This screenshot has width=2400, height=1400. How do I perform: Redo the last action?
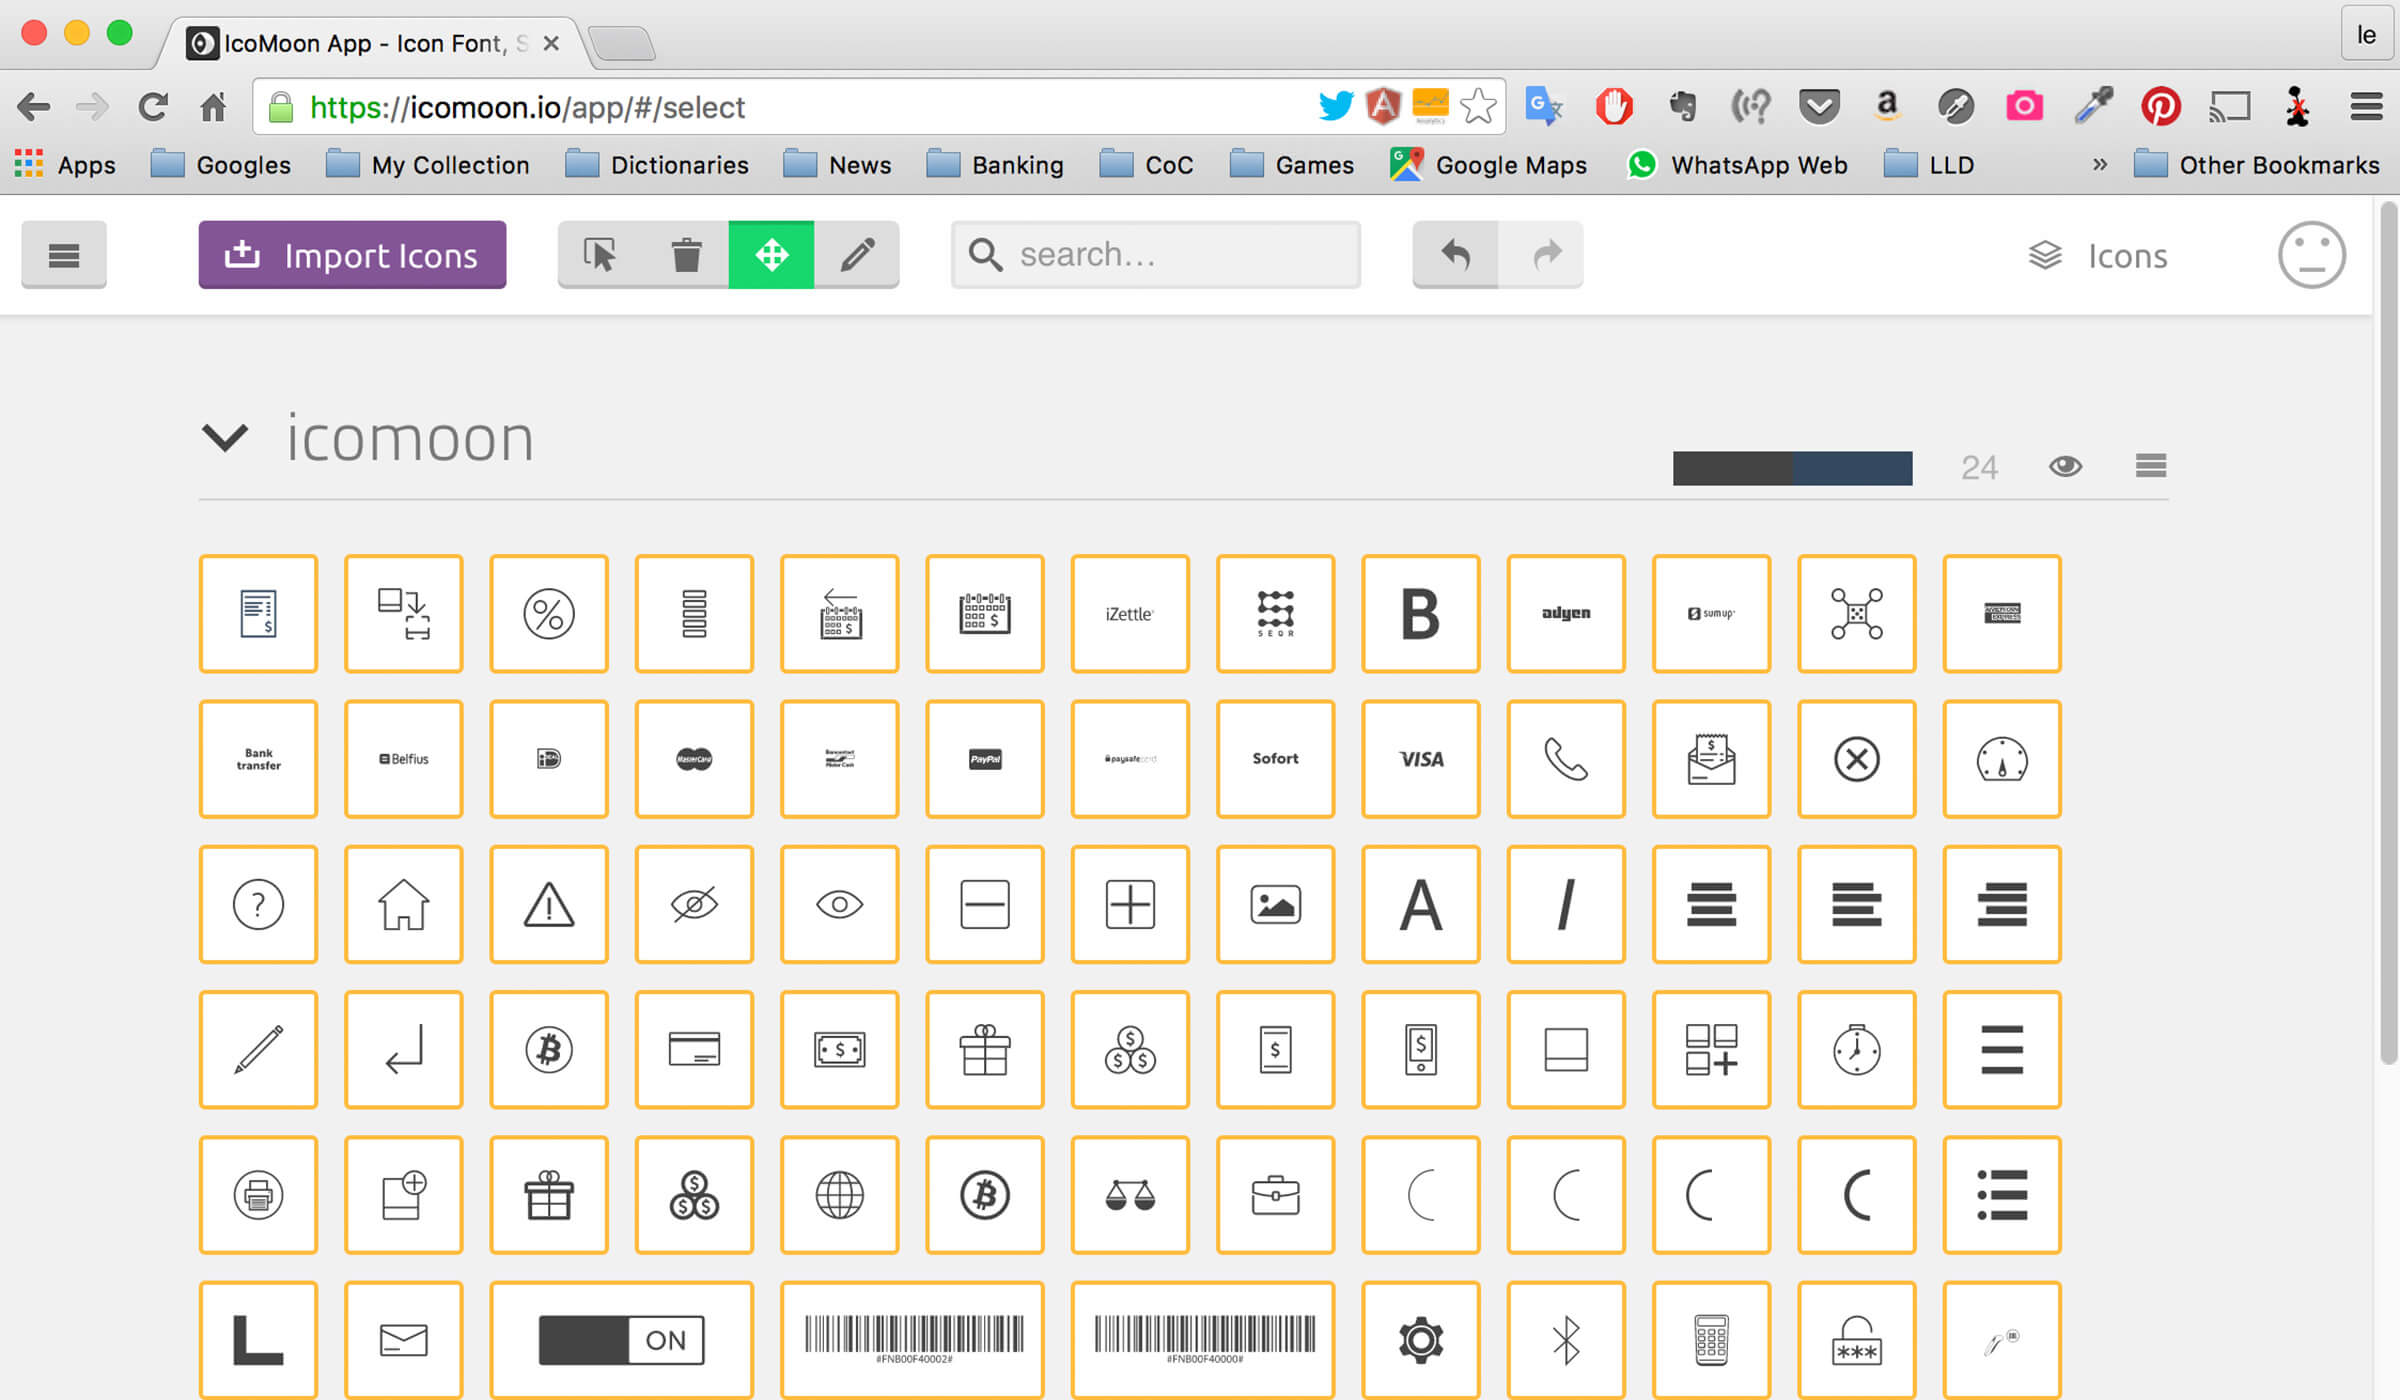coord(1541,255)
